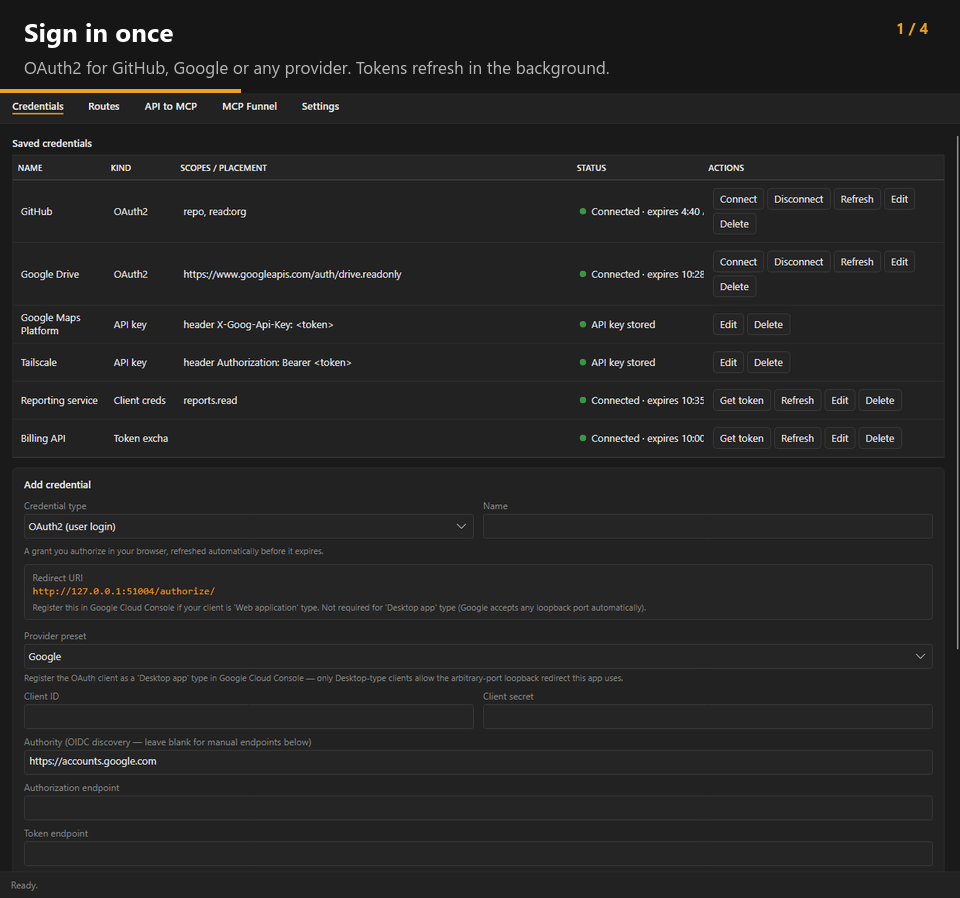Click the drive.readonly scope URL
Image resolution: width=960 pixels, height=898 pixels.
[292, 274]
